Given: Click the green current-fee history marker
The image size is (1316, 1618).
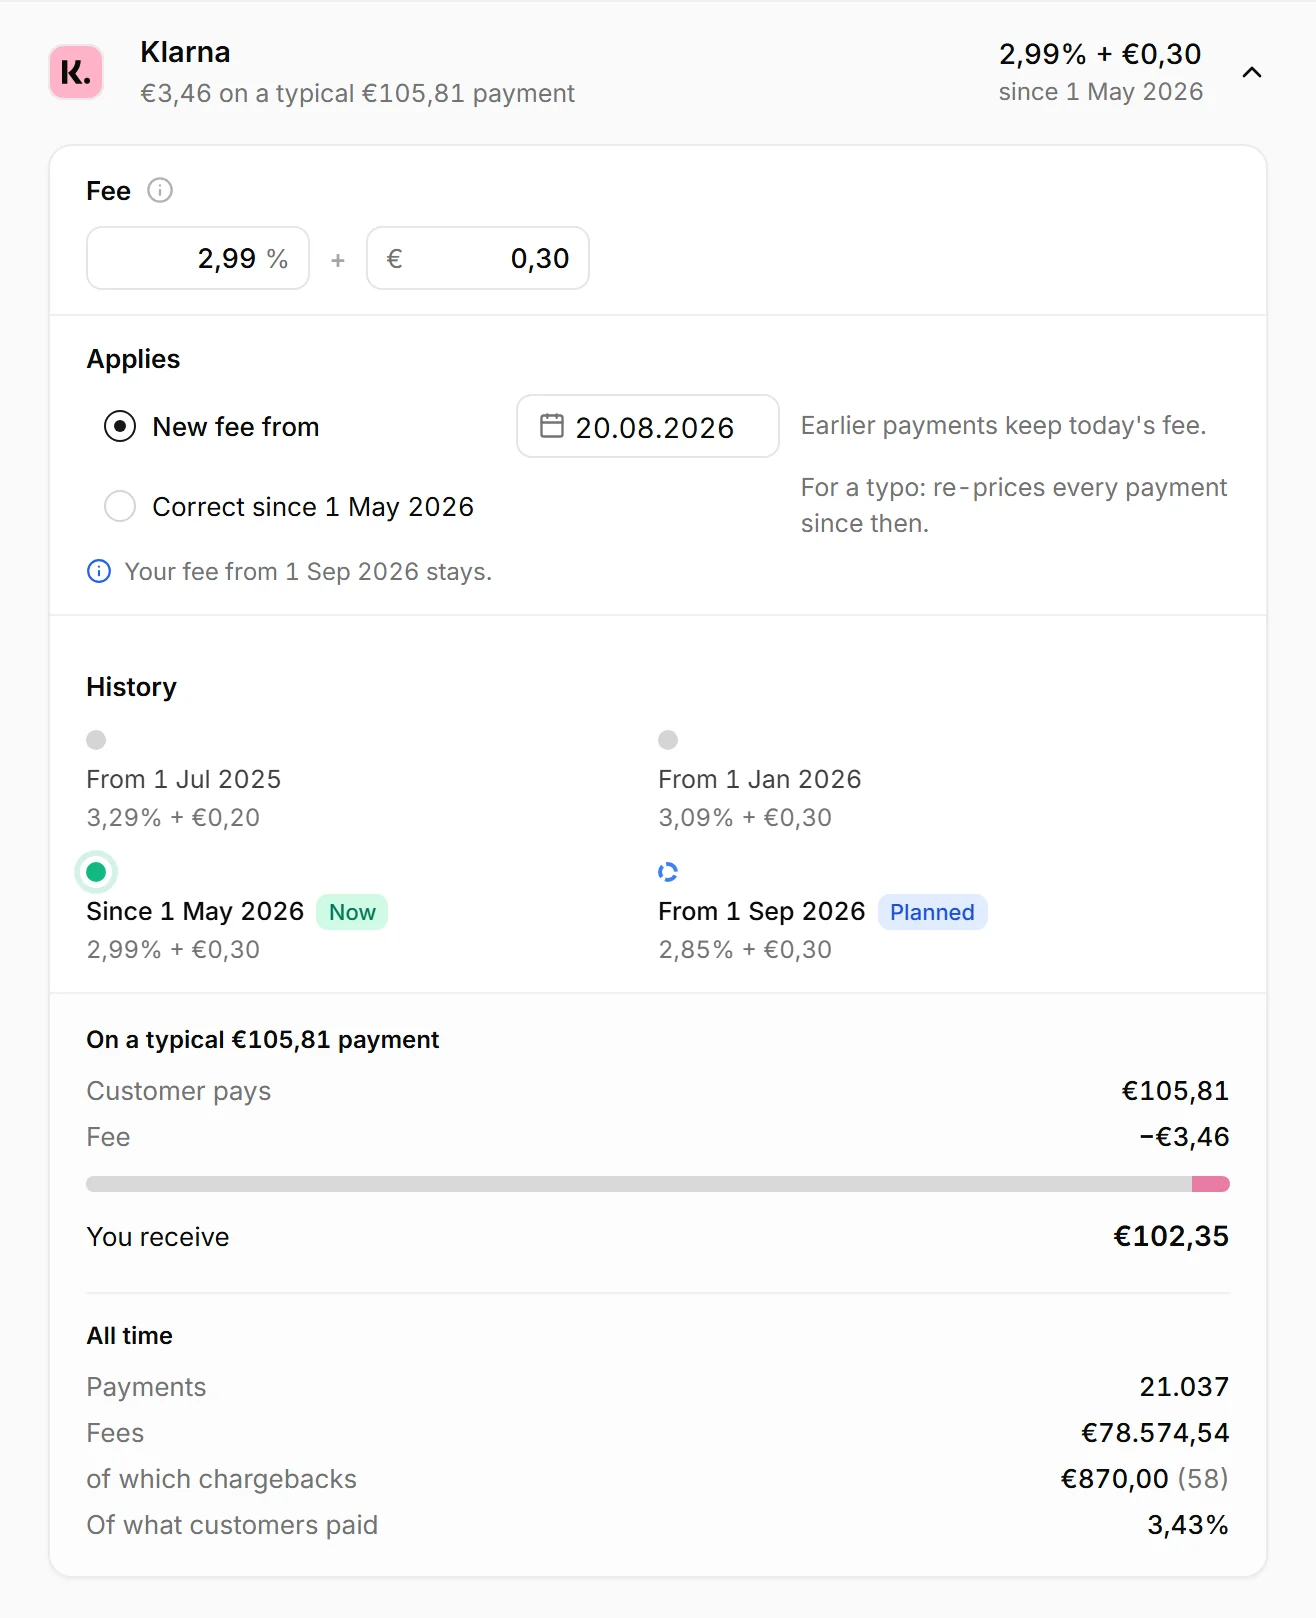Looking at the screenshot, I should coord(96,872).
